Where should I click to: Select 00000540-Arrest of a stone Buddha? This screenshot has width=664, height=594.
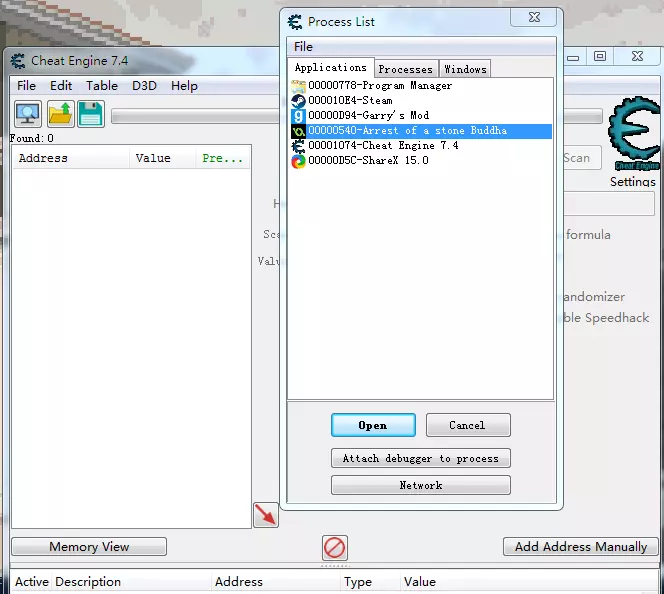point(421,131)
